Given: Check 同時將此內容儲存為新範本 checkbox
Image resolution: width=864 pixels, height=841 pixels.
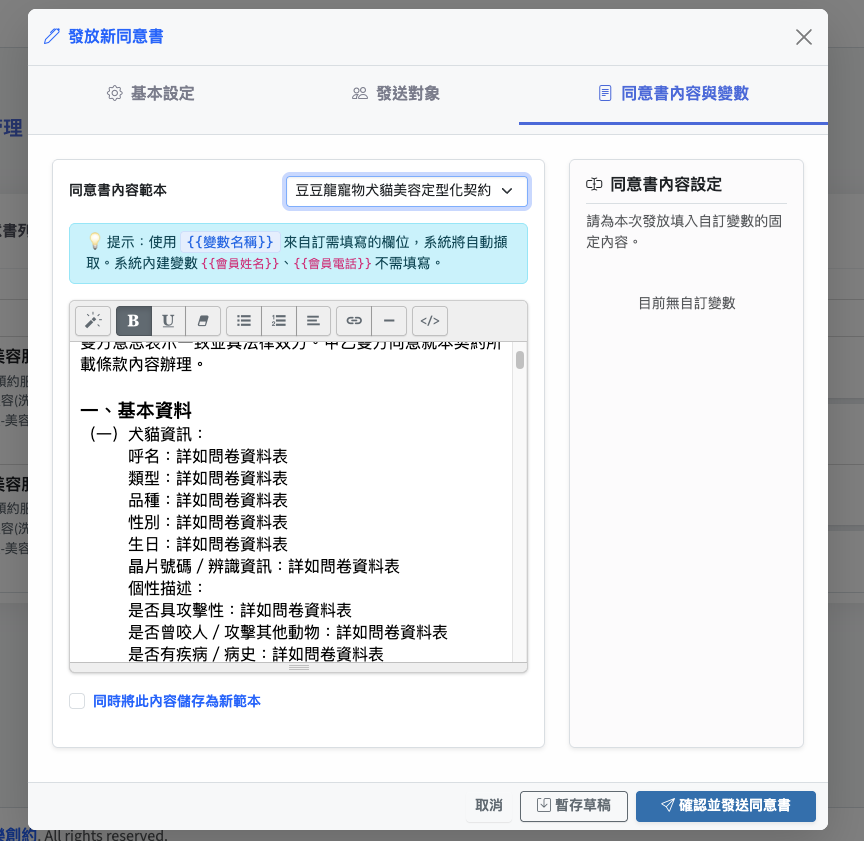Looking at the screenshot, I should click(x=77, y=701).
